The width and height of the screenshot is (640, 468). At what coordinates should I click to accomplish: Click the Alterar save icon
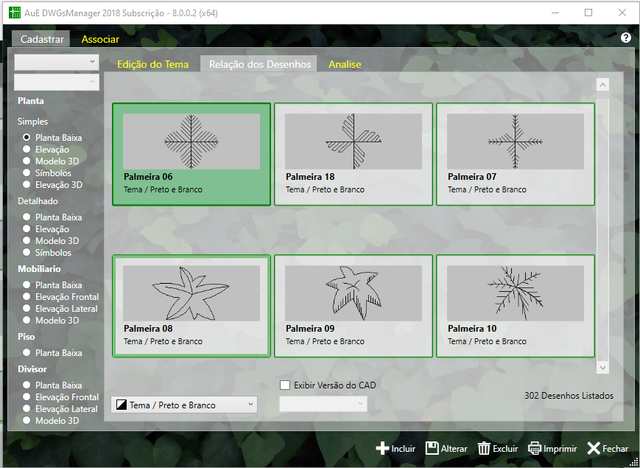[x=432, y=449]
